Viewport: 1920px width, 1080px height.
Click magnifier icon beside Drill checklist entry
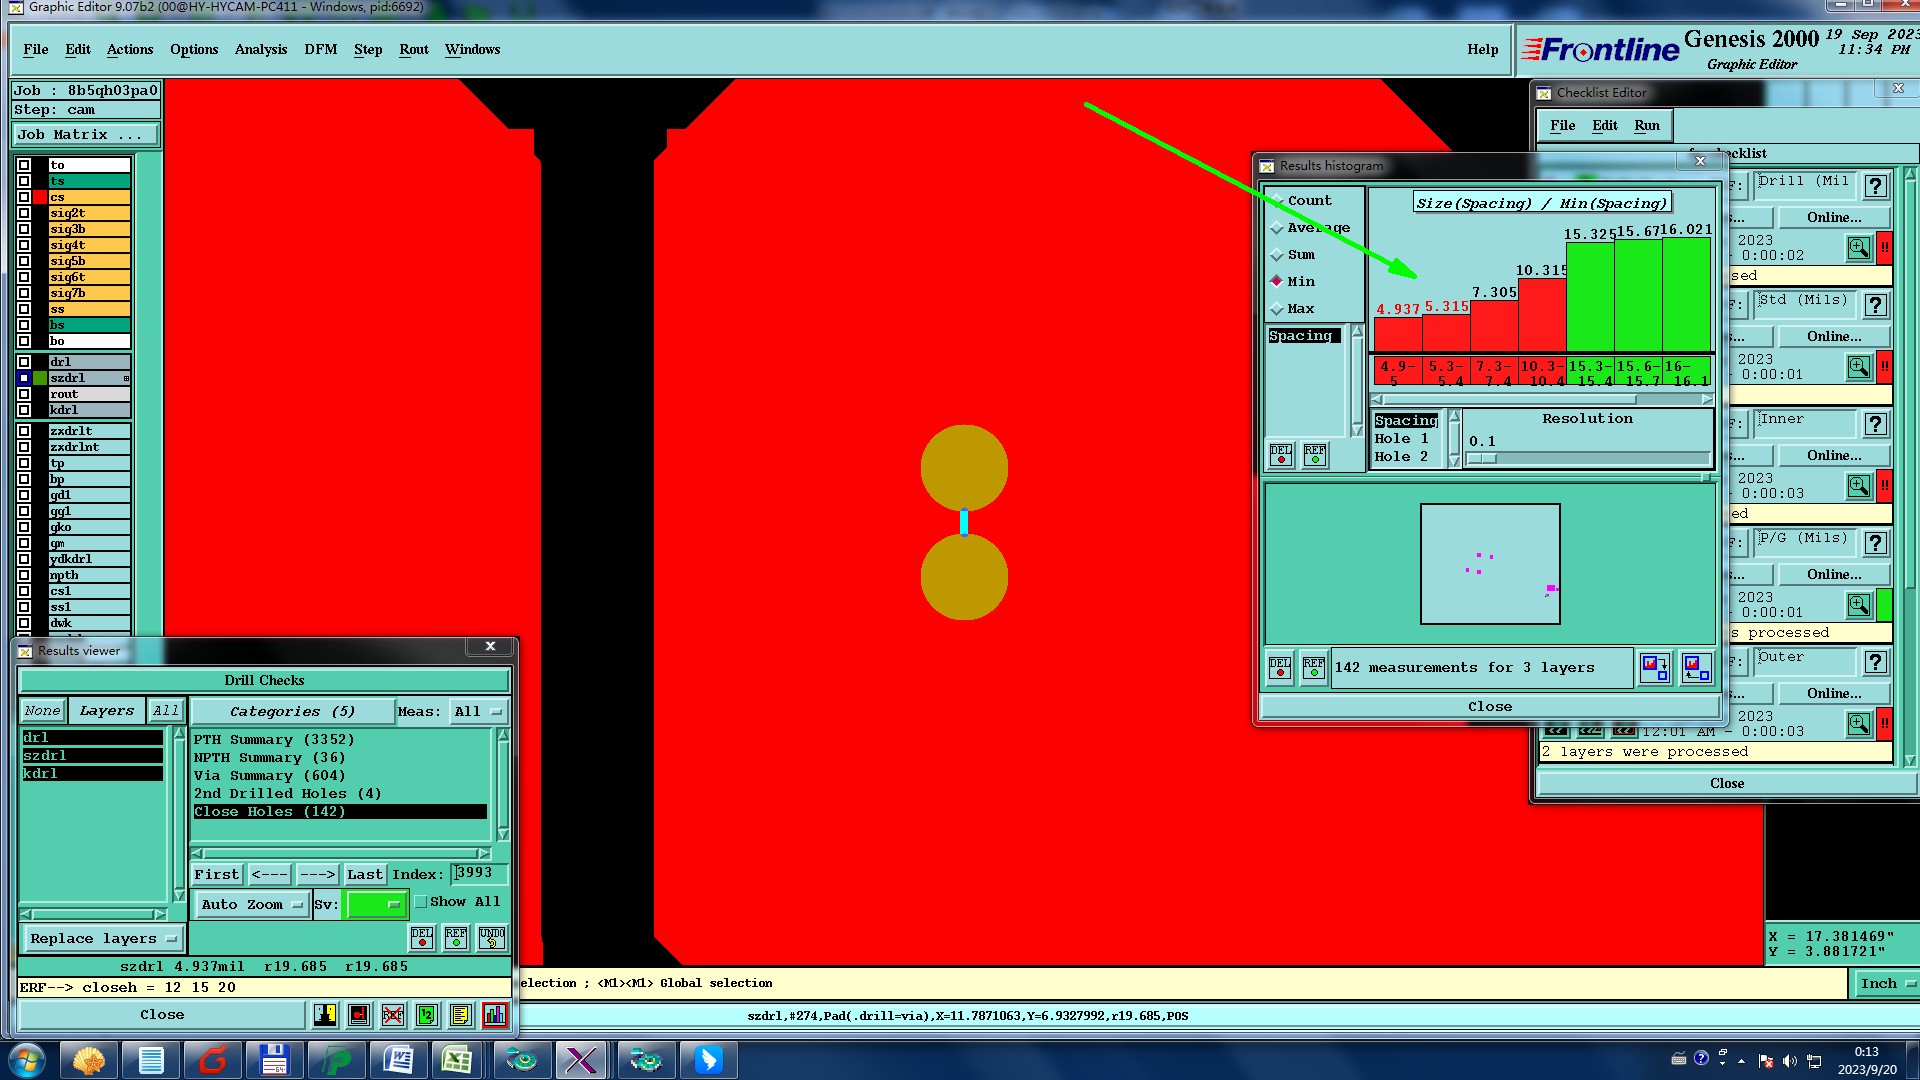point(1858,247)
